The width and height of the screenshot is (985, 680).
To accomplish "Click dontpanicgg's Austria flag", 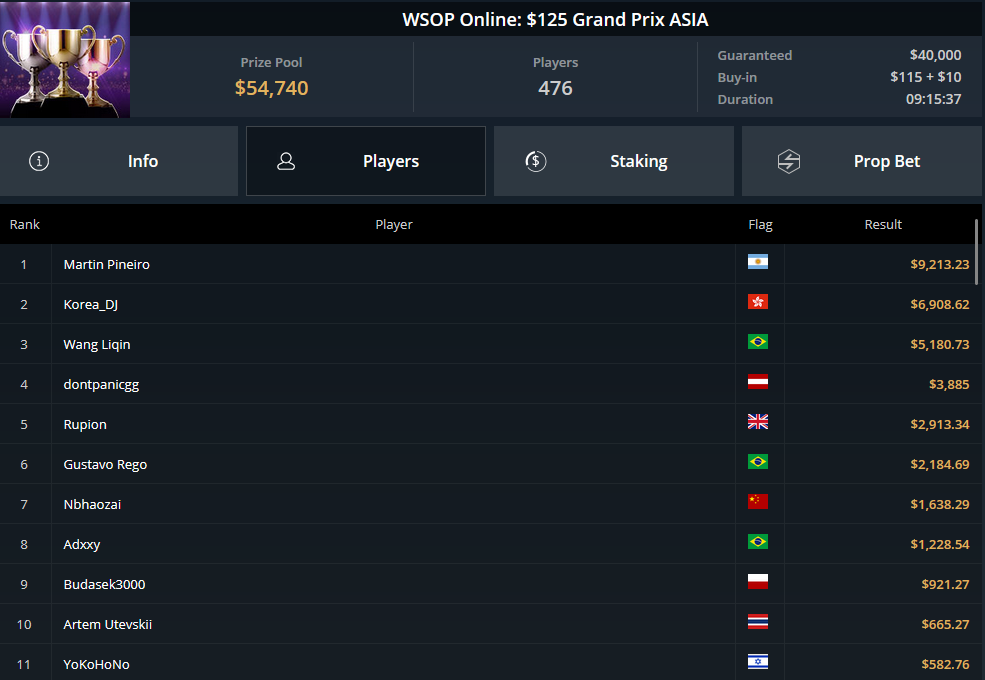I will tap(758, 382).
